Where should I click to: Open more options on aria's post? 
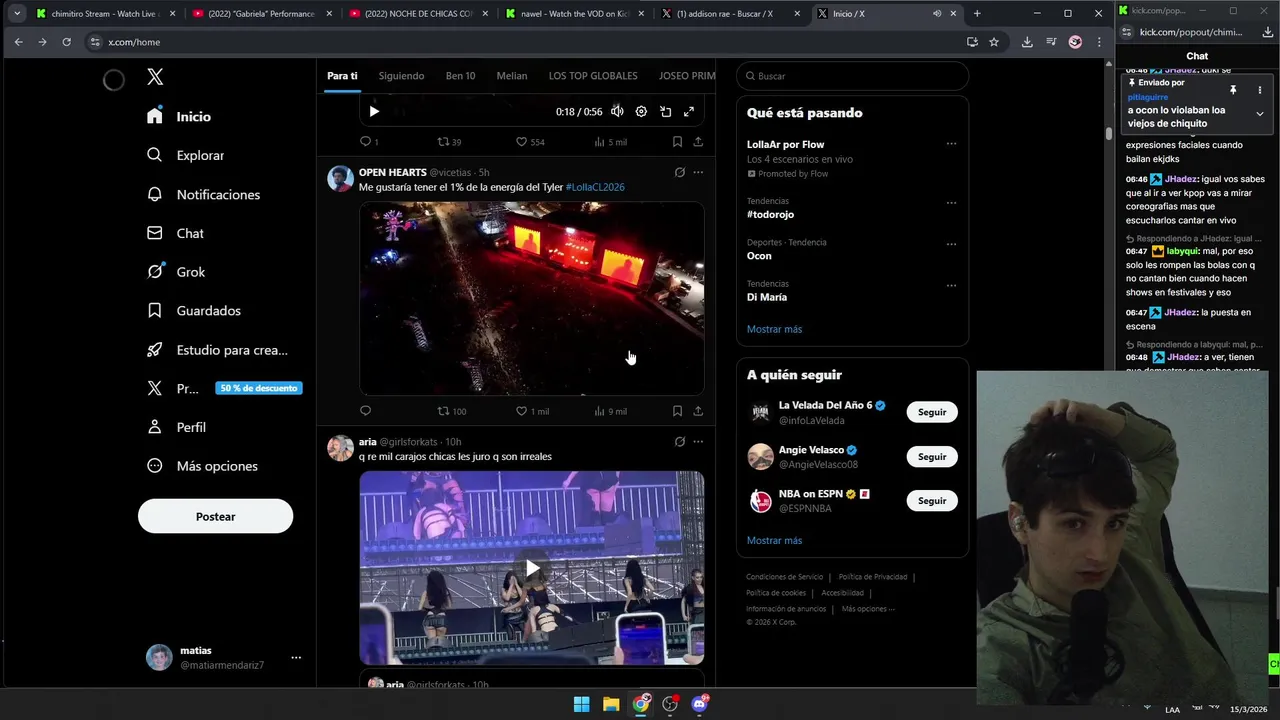pos(698,441)
